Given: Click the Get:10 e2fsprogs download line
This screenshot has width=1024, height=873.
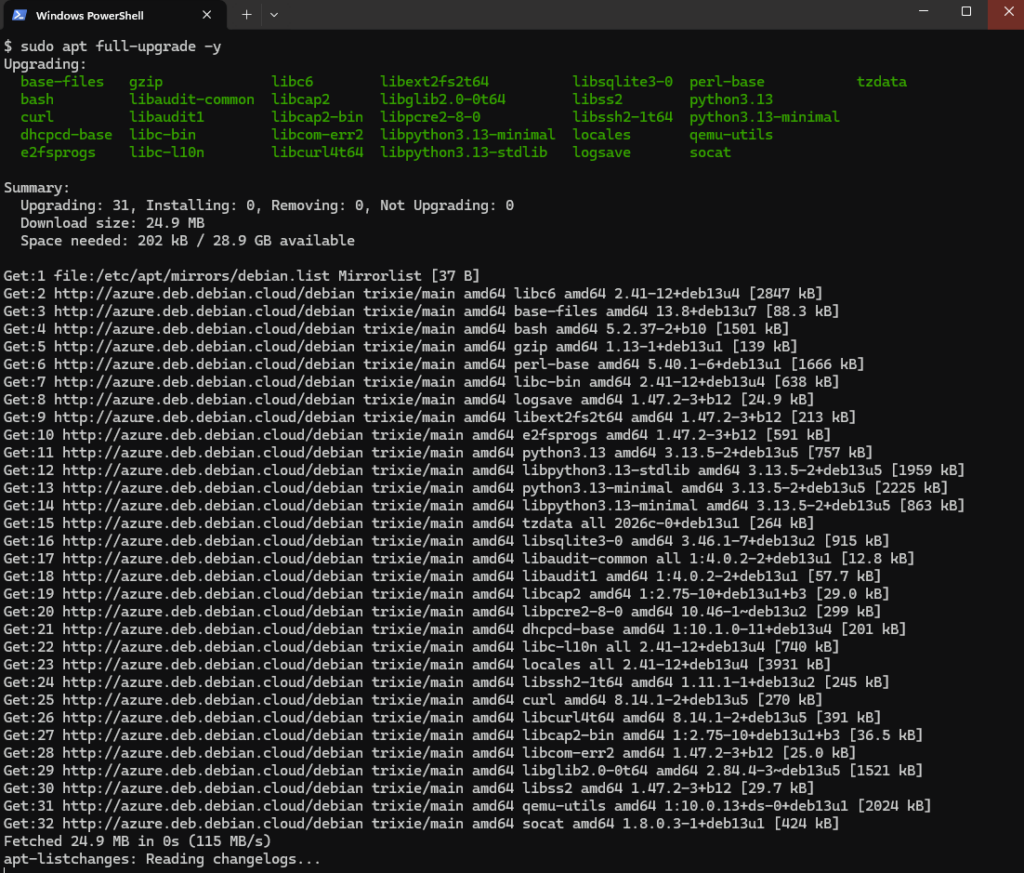Looking at the screenshot, I should pos(417,435).
